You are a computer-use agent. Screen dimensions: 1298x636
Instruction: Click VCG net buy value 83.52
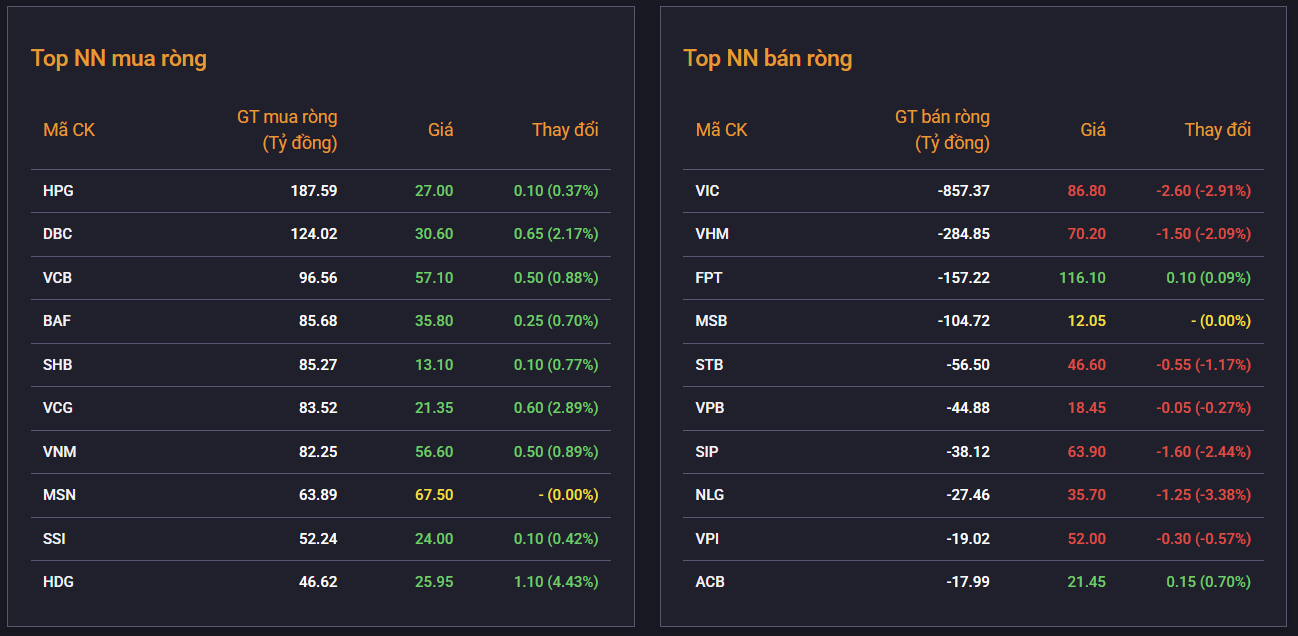tap(318, 408)
